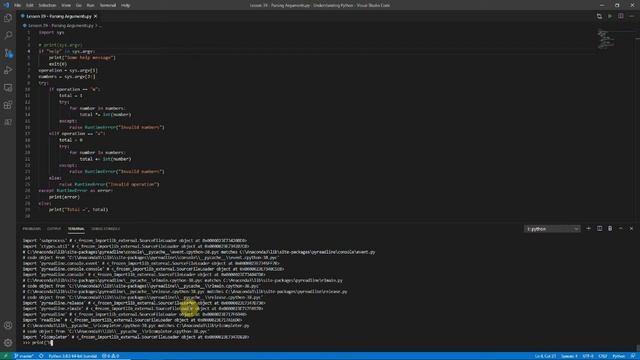Switch to the Output panel tab

(54, 229)
